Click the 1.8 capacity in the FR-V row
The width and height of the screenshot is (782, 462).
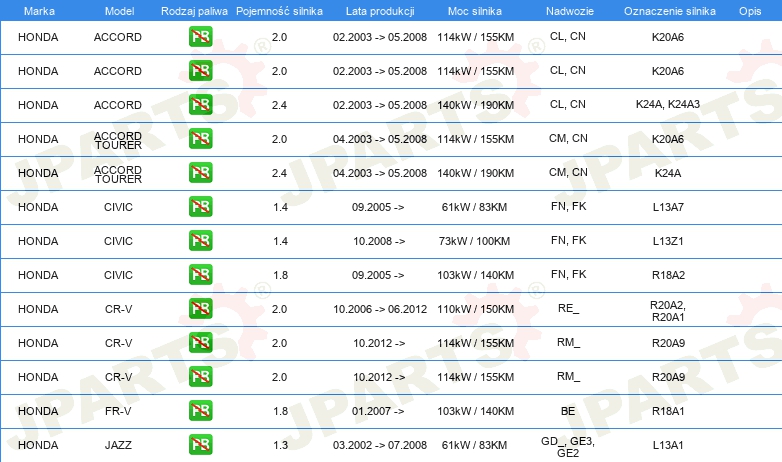click(280, 411)
